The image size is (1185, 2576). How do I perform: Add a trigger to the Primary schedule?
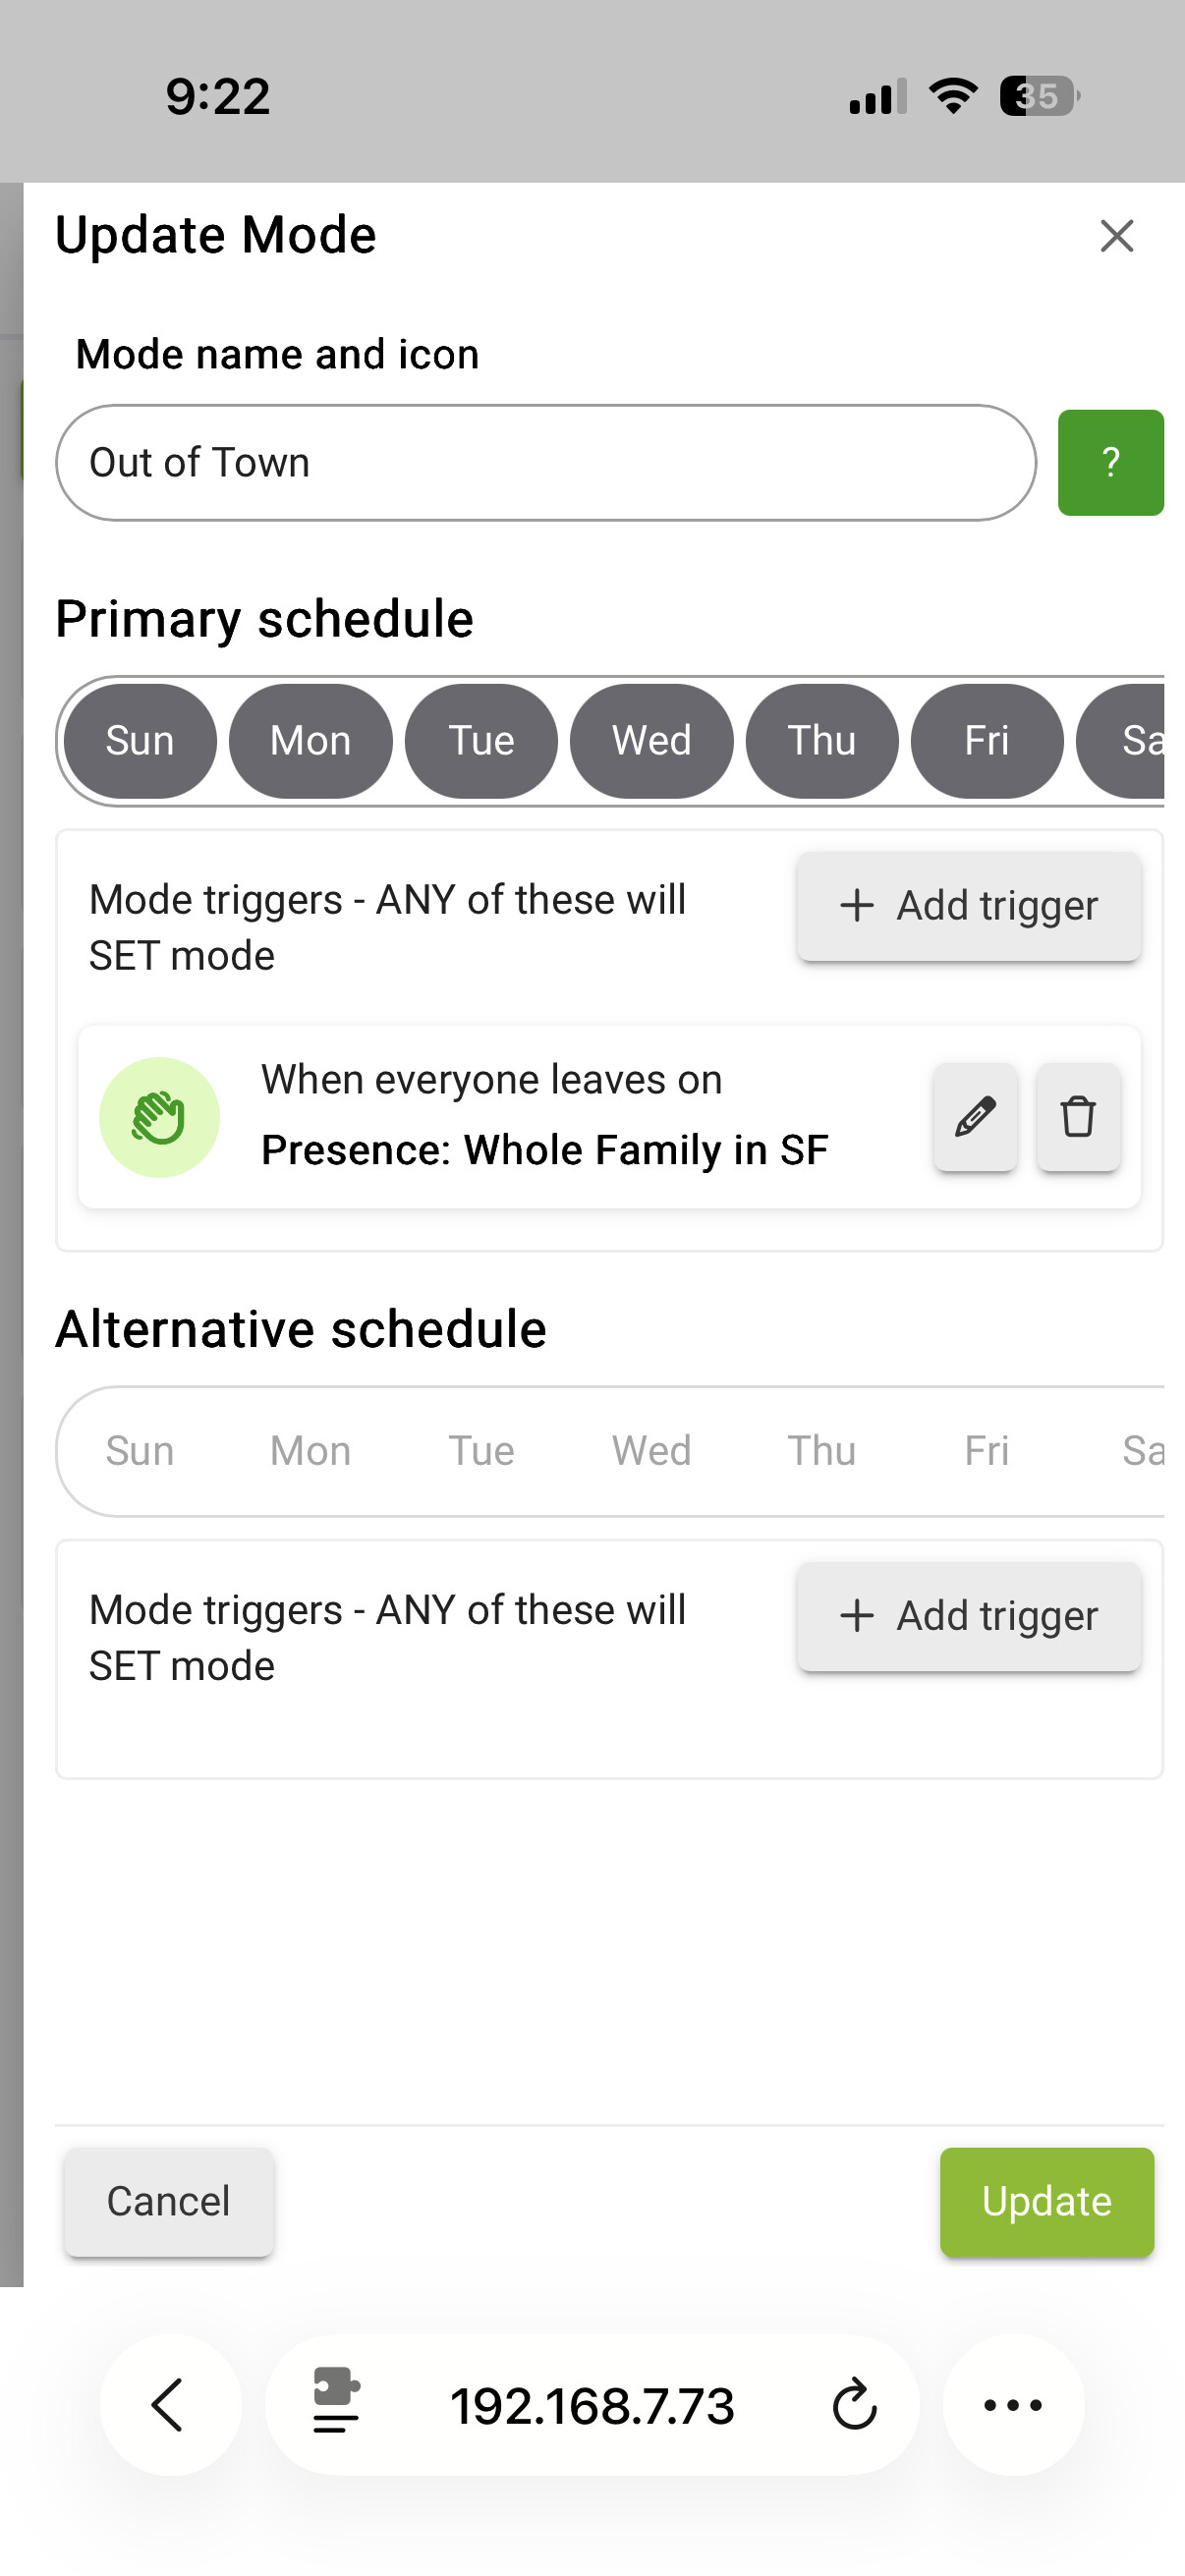click(x=968, y=906)
